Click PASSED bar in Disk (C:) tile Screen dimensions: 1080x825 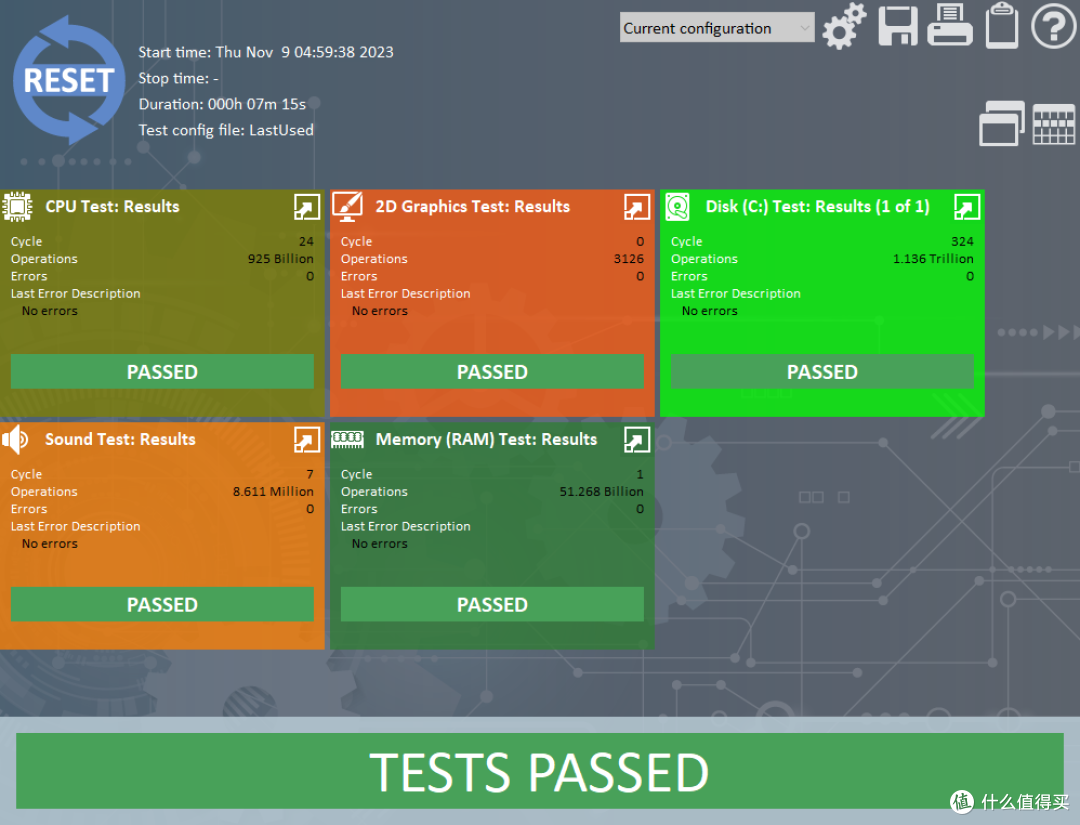[x=822, y=372]
